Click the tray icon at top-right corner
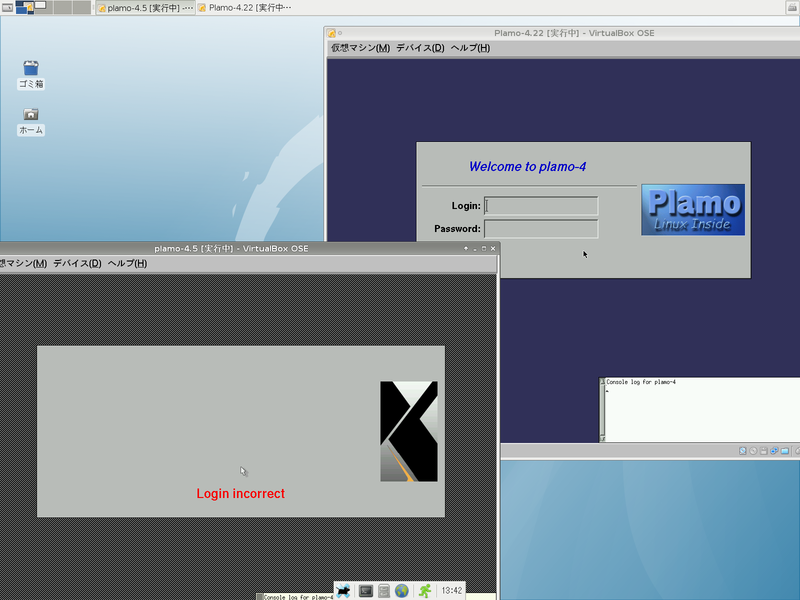800x600 pixels. pyautogui.click(x=792, y=7)
